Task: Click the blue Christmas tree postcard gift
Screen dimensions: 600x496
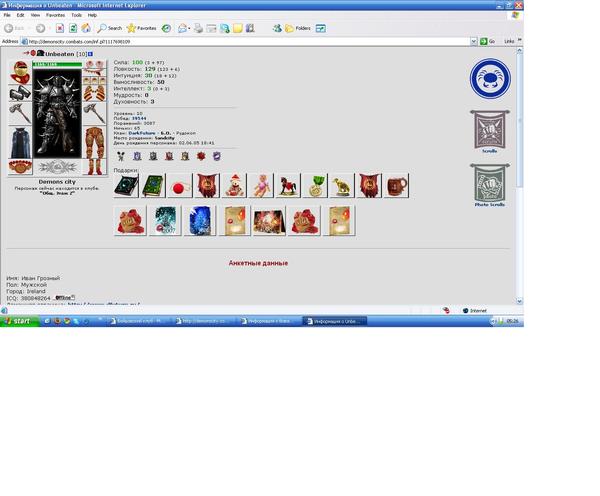Action: (200, 221)
